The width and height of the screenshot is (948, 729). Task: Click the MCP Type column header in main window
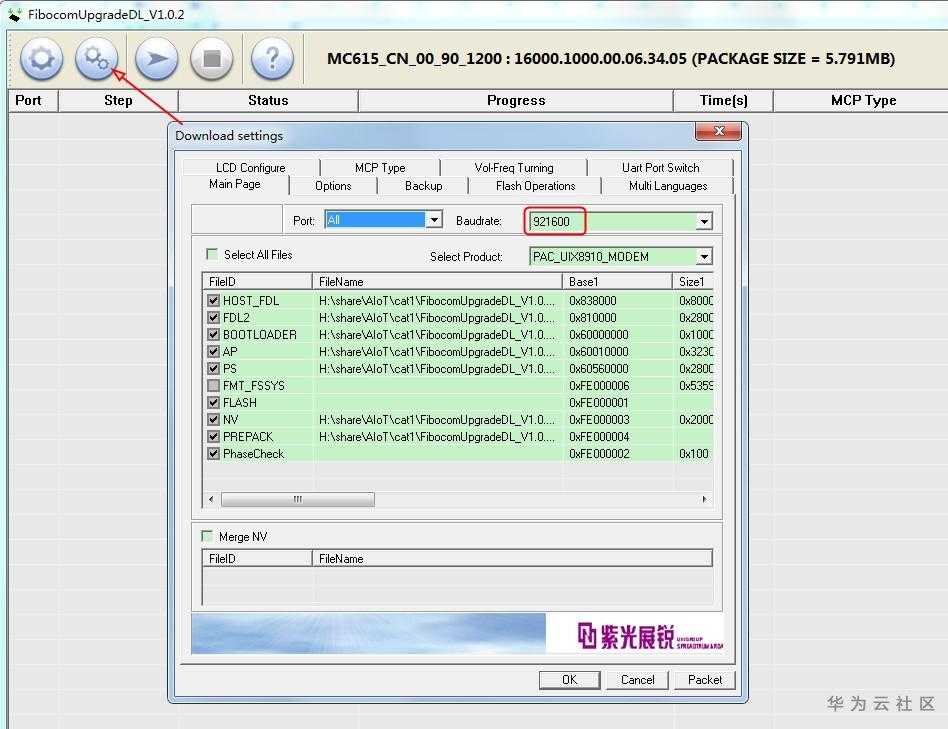point(863,100)
